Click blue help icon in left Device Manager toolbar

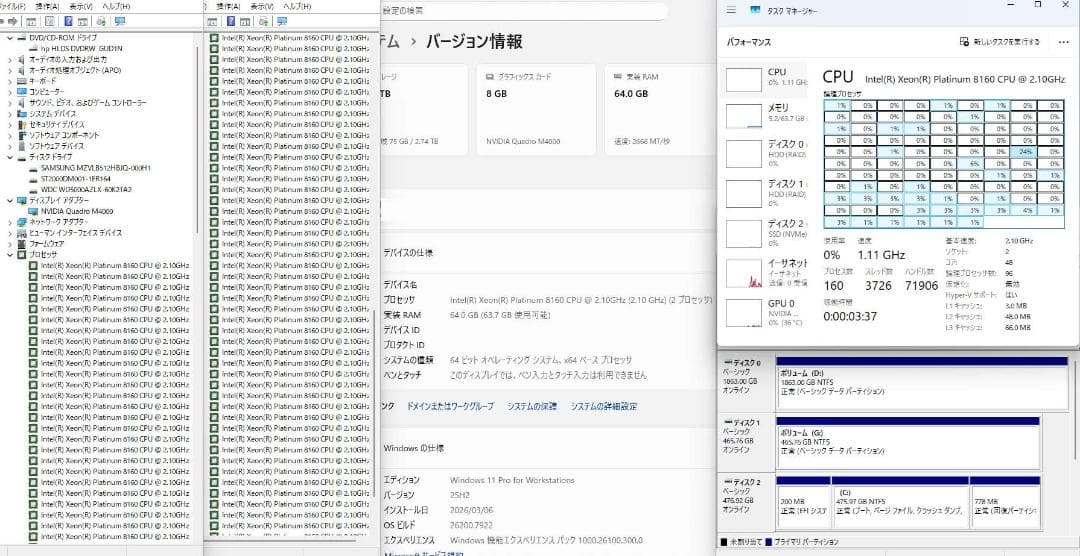point(68,21)
